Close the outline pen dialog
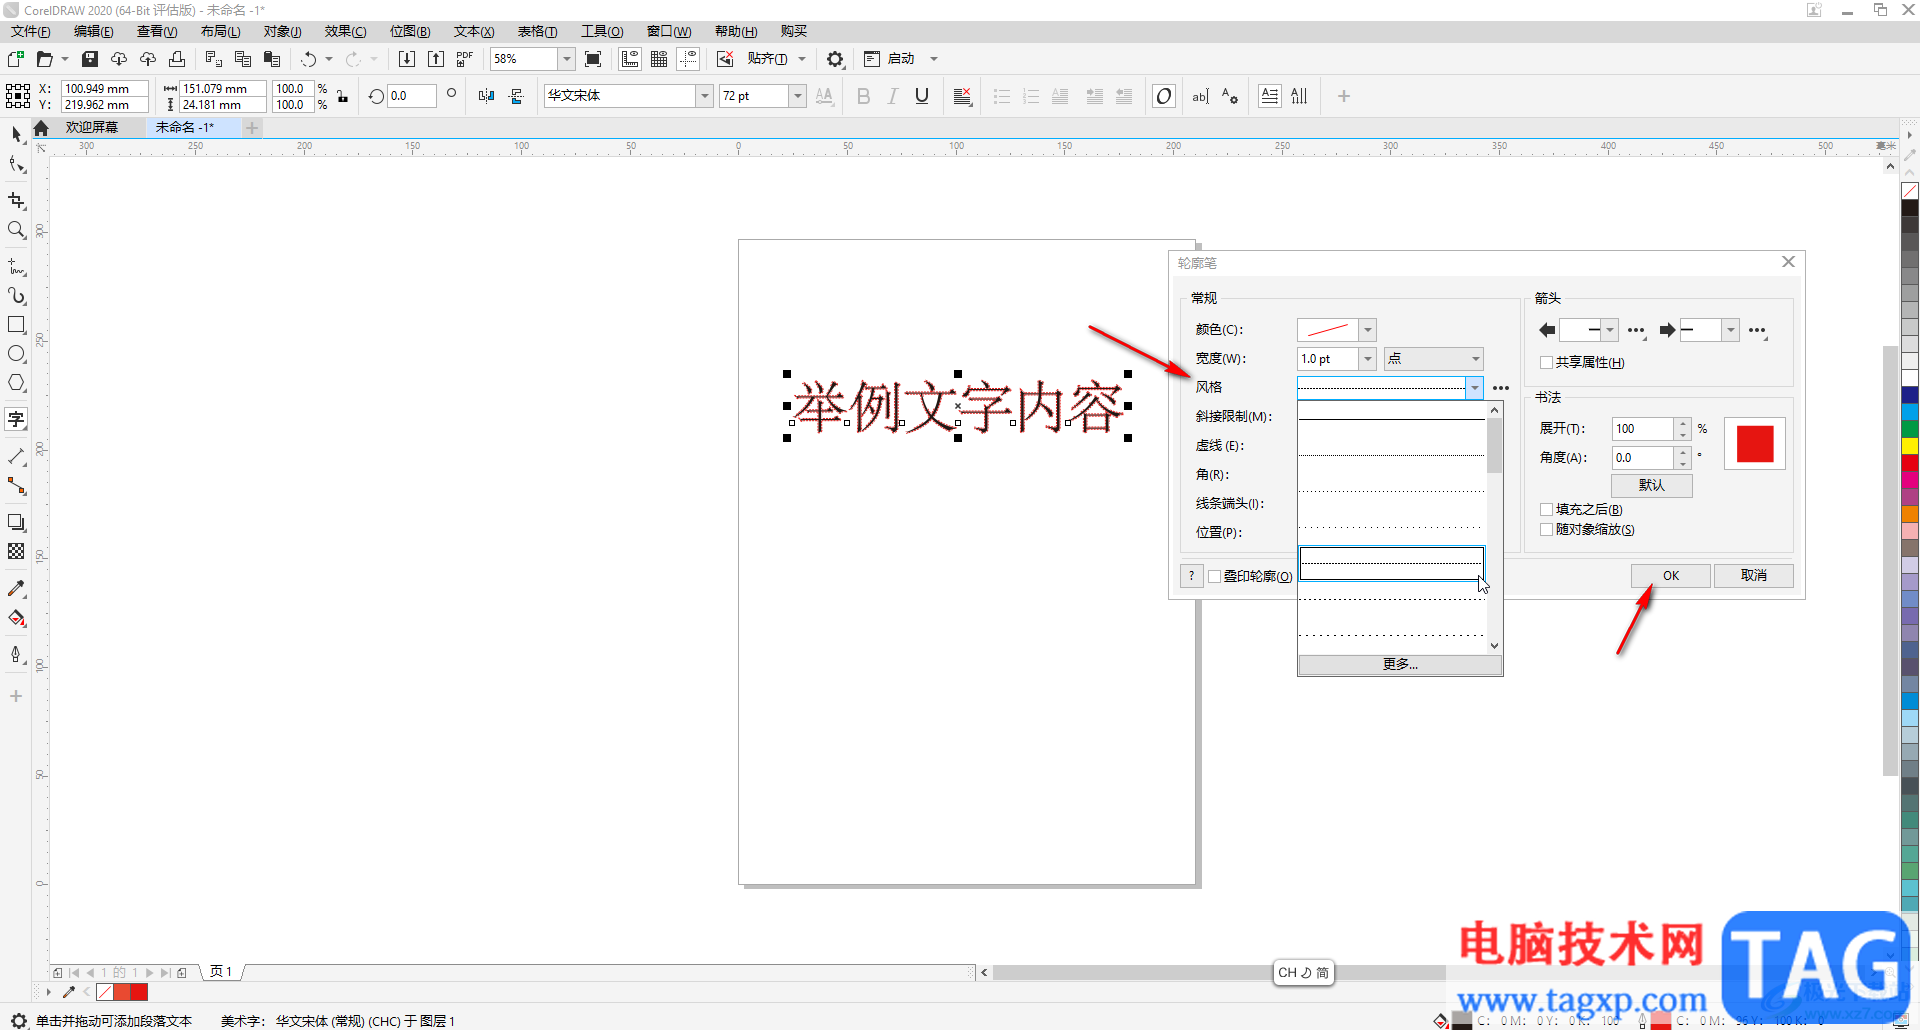The image size is (1920, 1030). [x=1788, y=262]
